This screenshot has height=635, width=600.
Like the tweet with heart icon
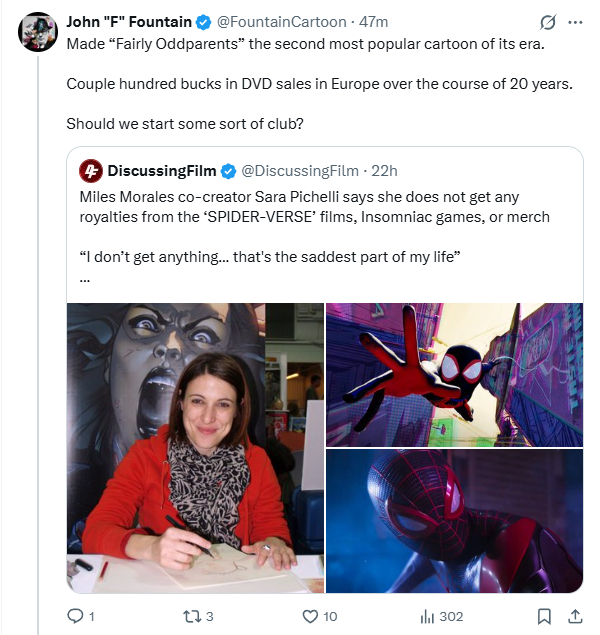310,616
